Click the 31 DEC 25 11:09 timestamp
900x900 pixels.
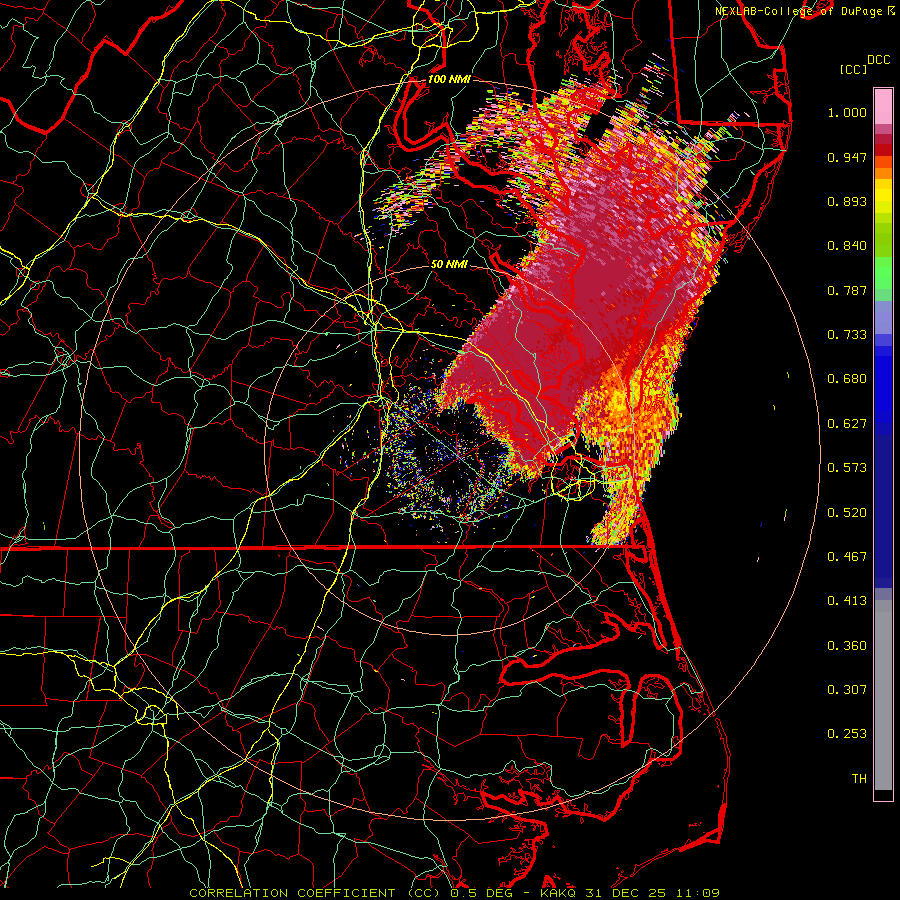[x=653, y=893]
